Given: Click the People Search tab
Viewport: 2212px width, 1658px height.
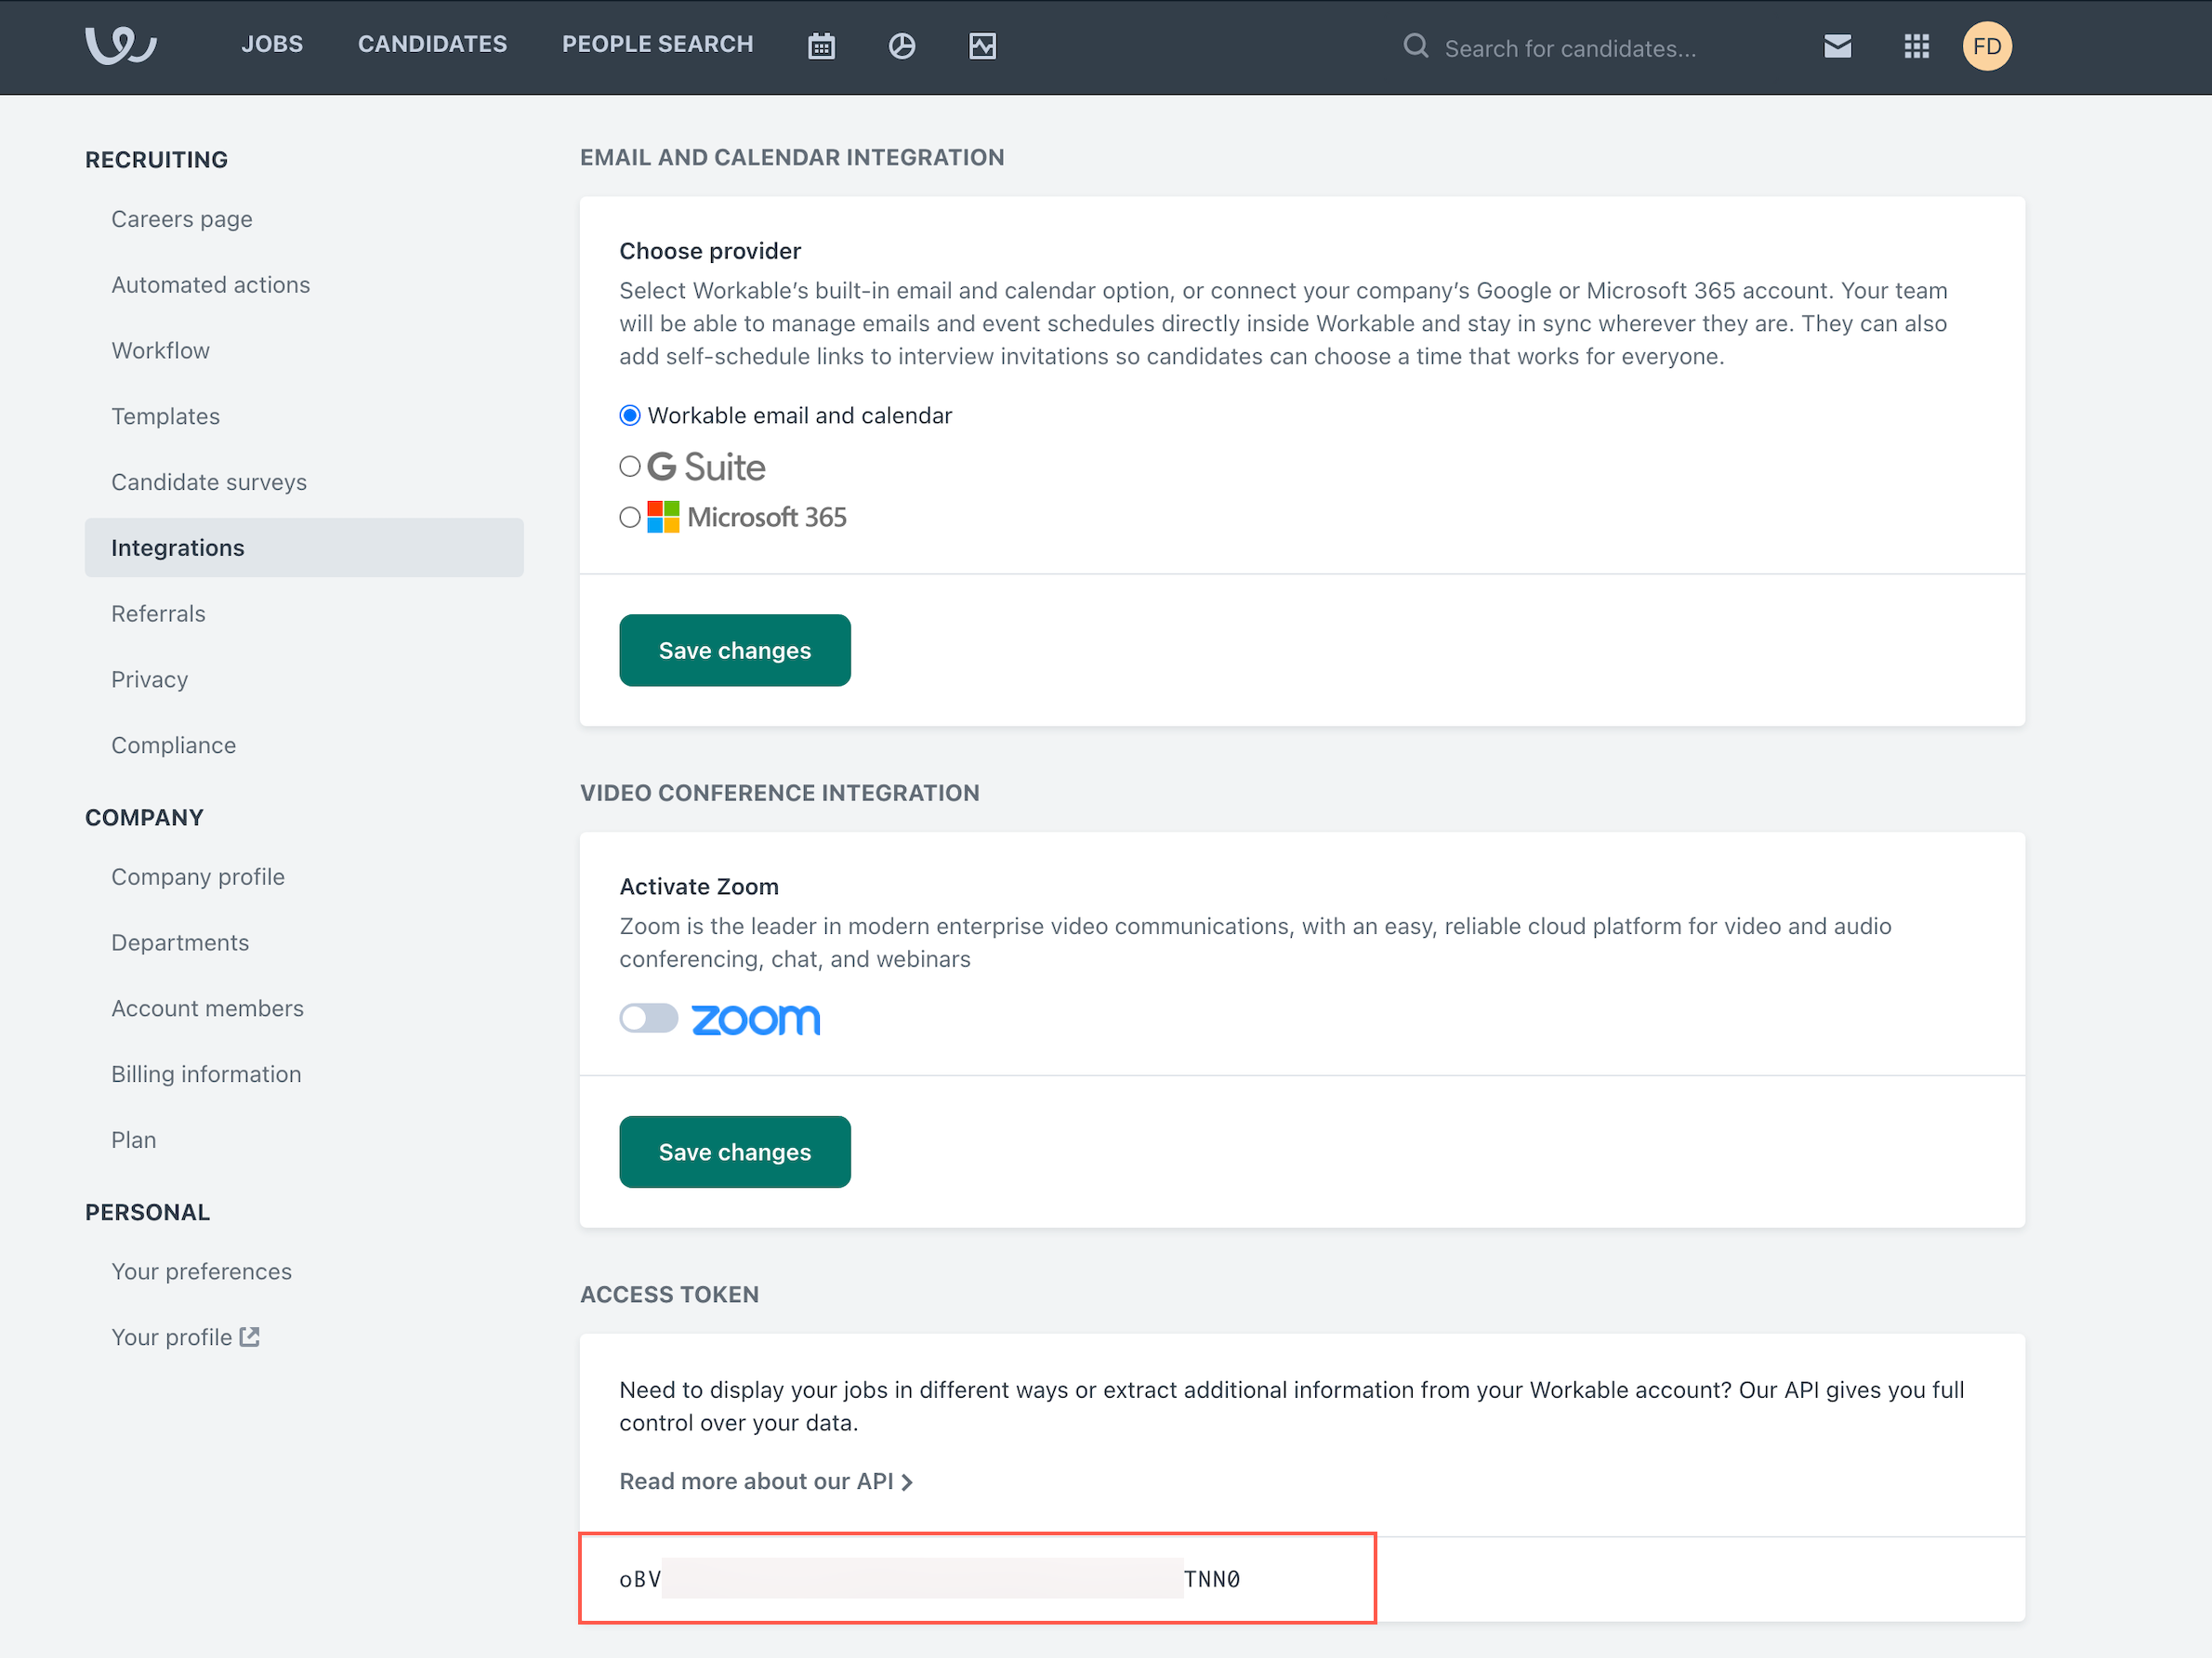Looking at the screenshot, I should (x=658, y=47).
